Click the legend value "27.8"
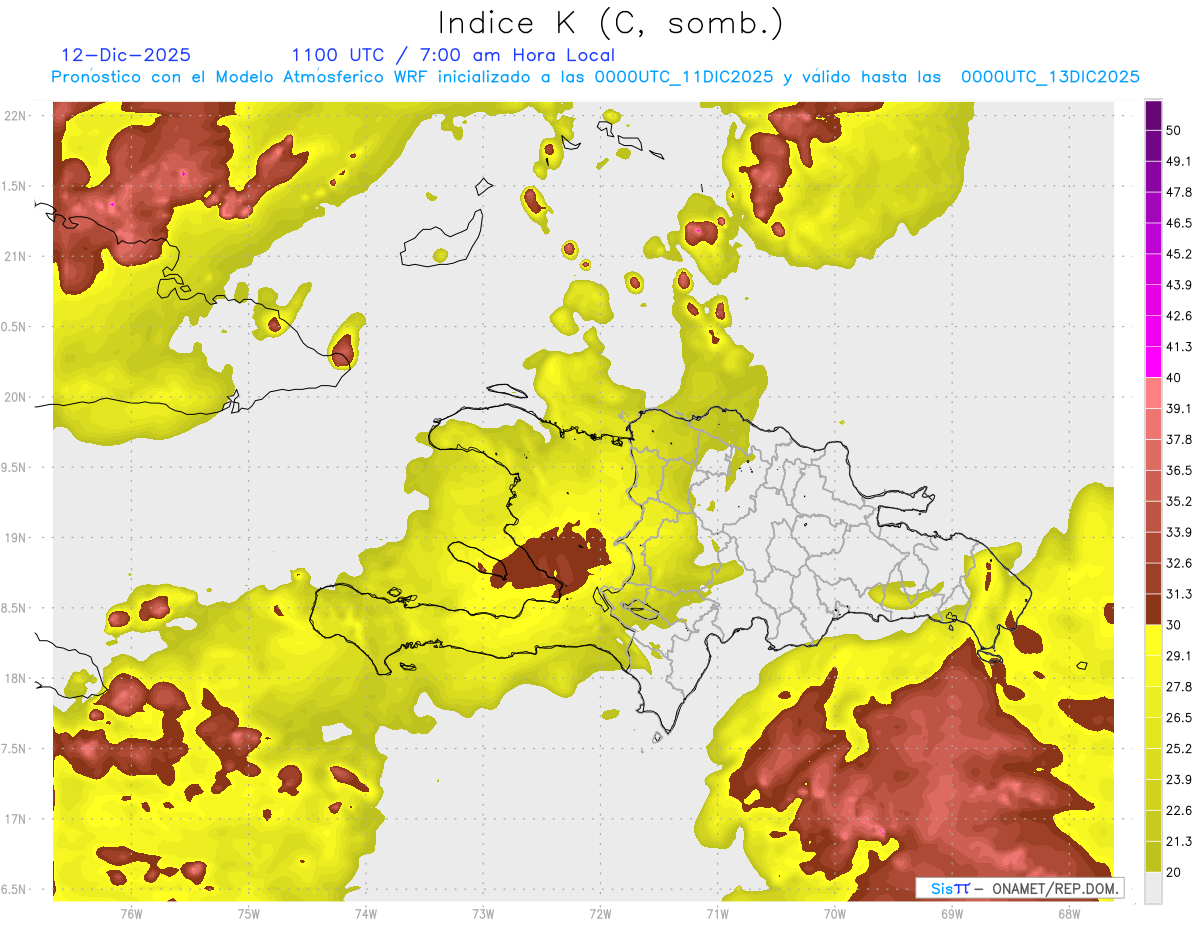This screenshot has height=927, width=1200. pyautogui.click(x=1179, y=686)
